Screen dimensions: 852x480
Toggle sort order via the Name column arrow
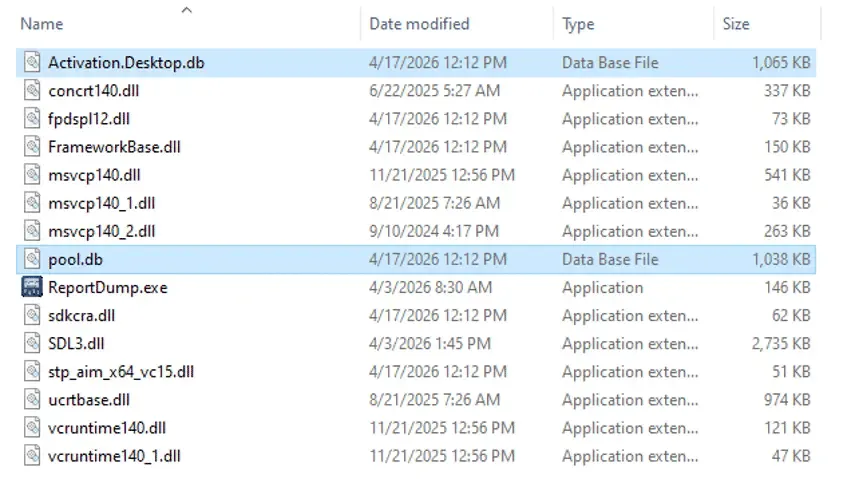[x=186, y=10]
